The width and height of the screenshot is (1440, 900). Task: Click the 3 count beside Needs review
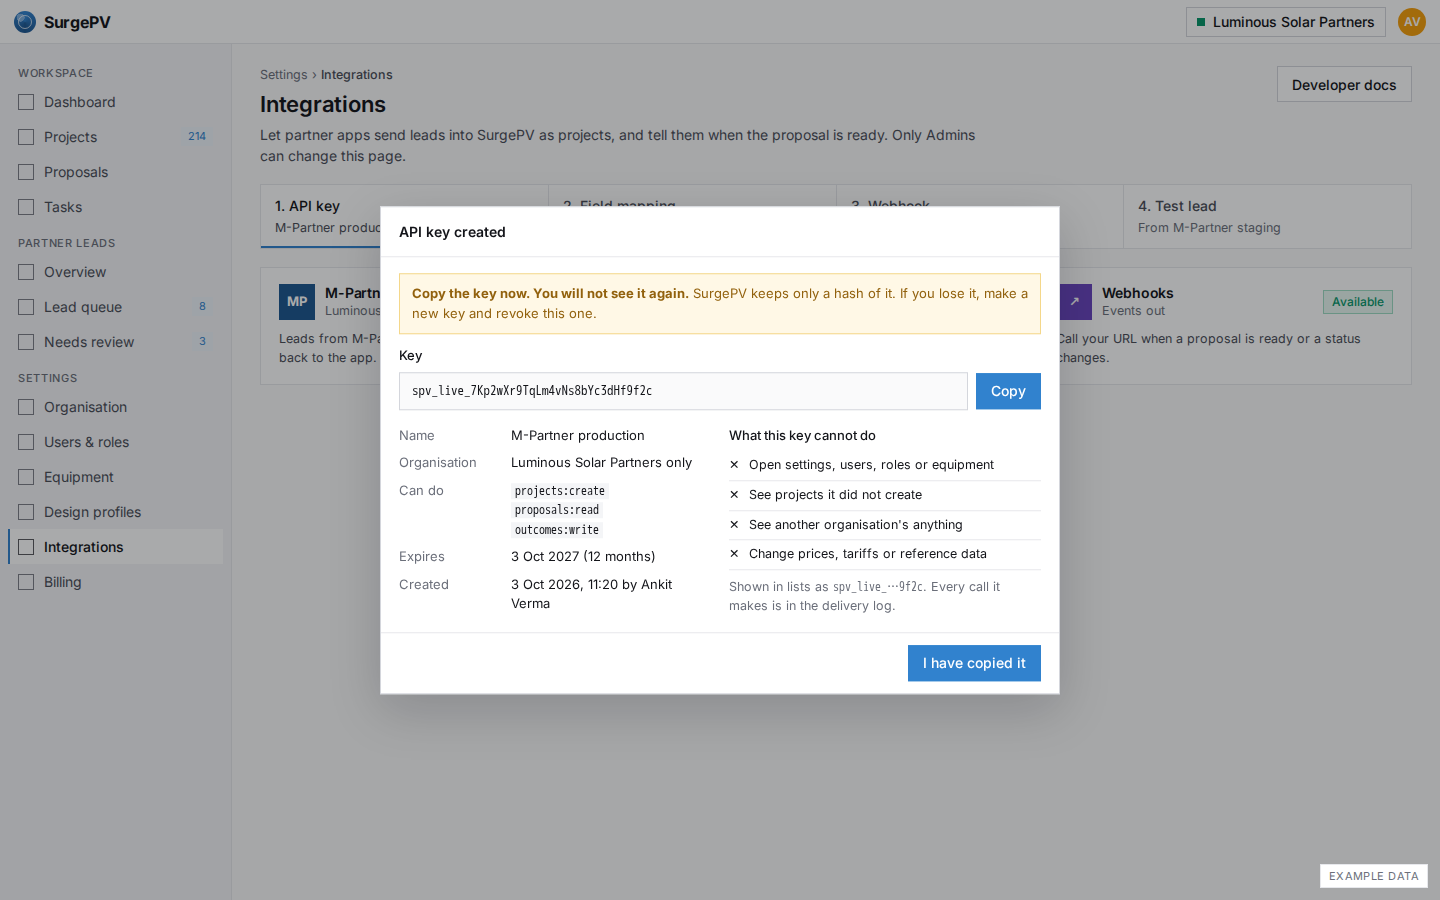pyautogui.click(x=202, y=342)
